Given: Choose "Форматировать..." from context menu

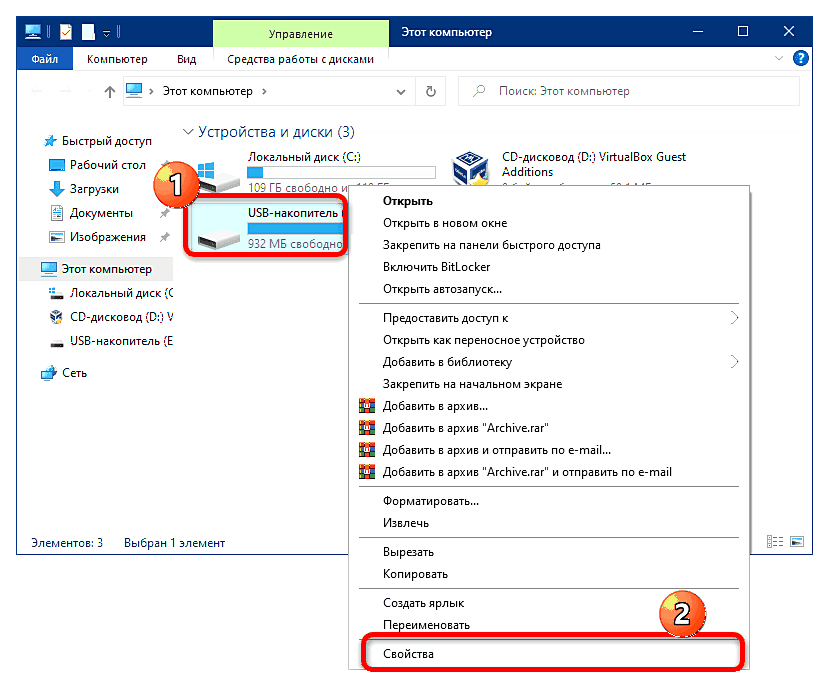Looking at the screenshot, I should pos(431,500).
